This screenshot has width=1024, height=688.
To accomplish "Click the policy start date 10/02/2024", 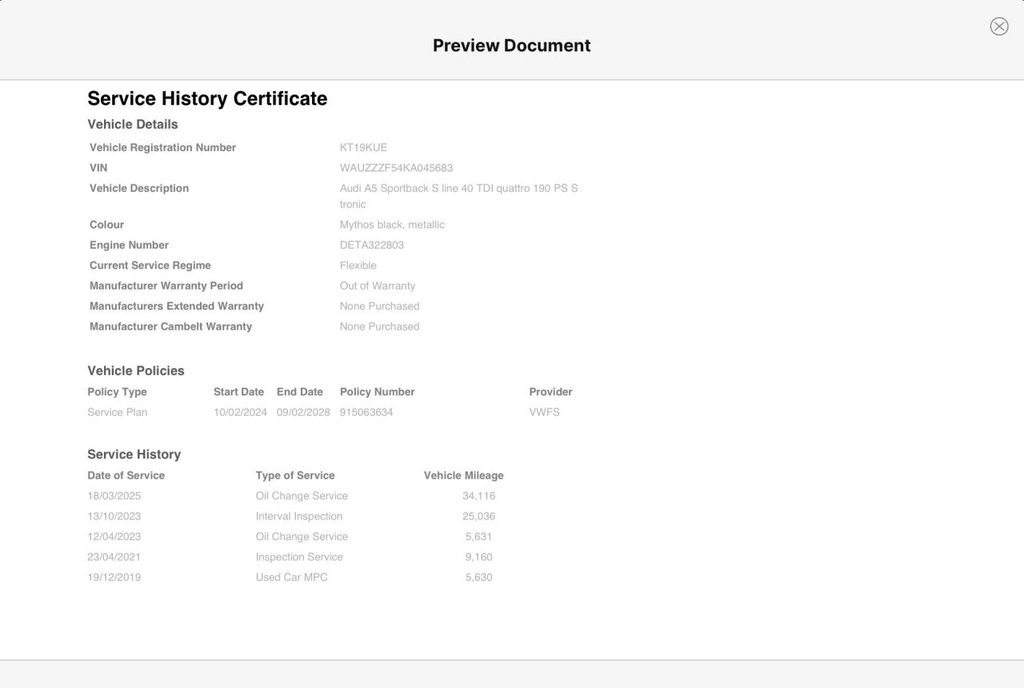I will coord(240,413).
